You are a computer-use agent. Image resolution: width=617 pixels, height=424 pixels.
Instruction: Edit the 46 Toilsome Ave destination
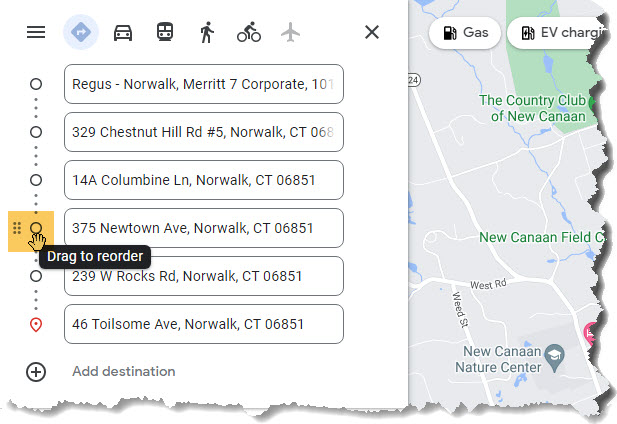[203, 324]
